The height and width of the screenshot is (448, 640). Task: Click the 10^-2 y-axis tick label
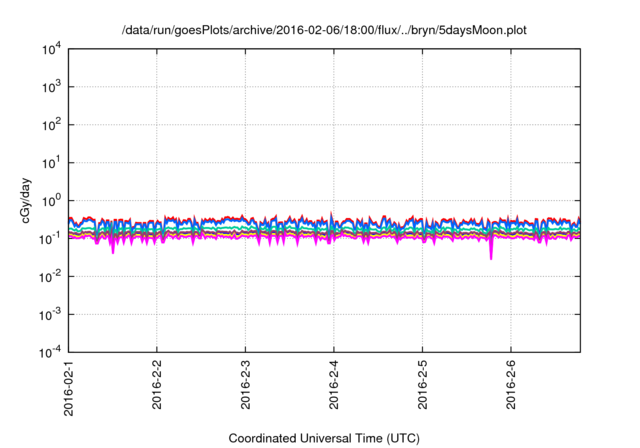50,277
